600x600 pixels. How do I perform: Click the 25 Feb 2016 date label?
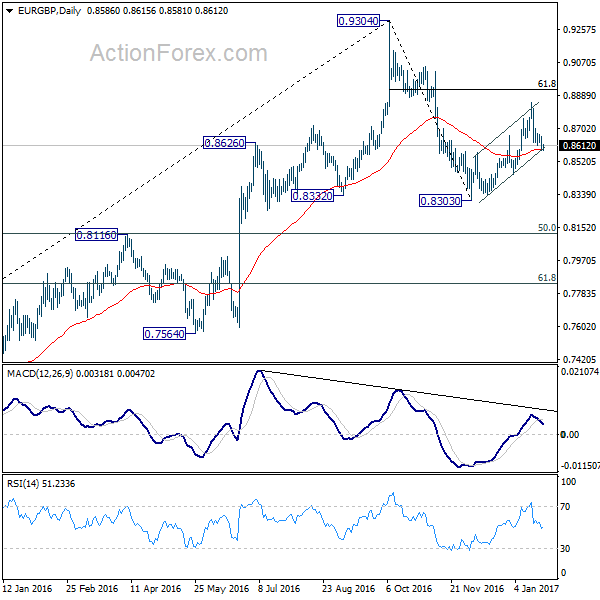[92, 588]
